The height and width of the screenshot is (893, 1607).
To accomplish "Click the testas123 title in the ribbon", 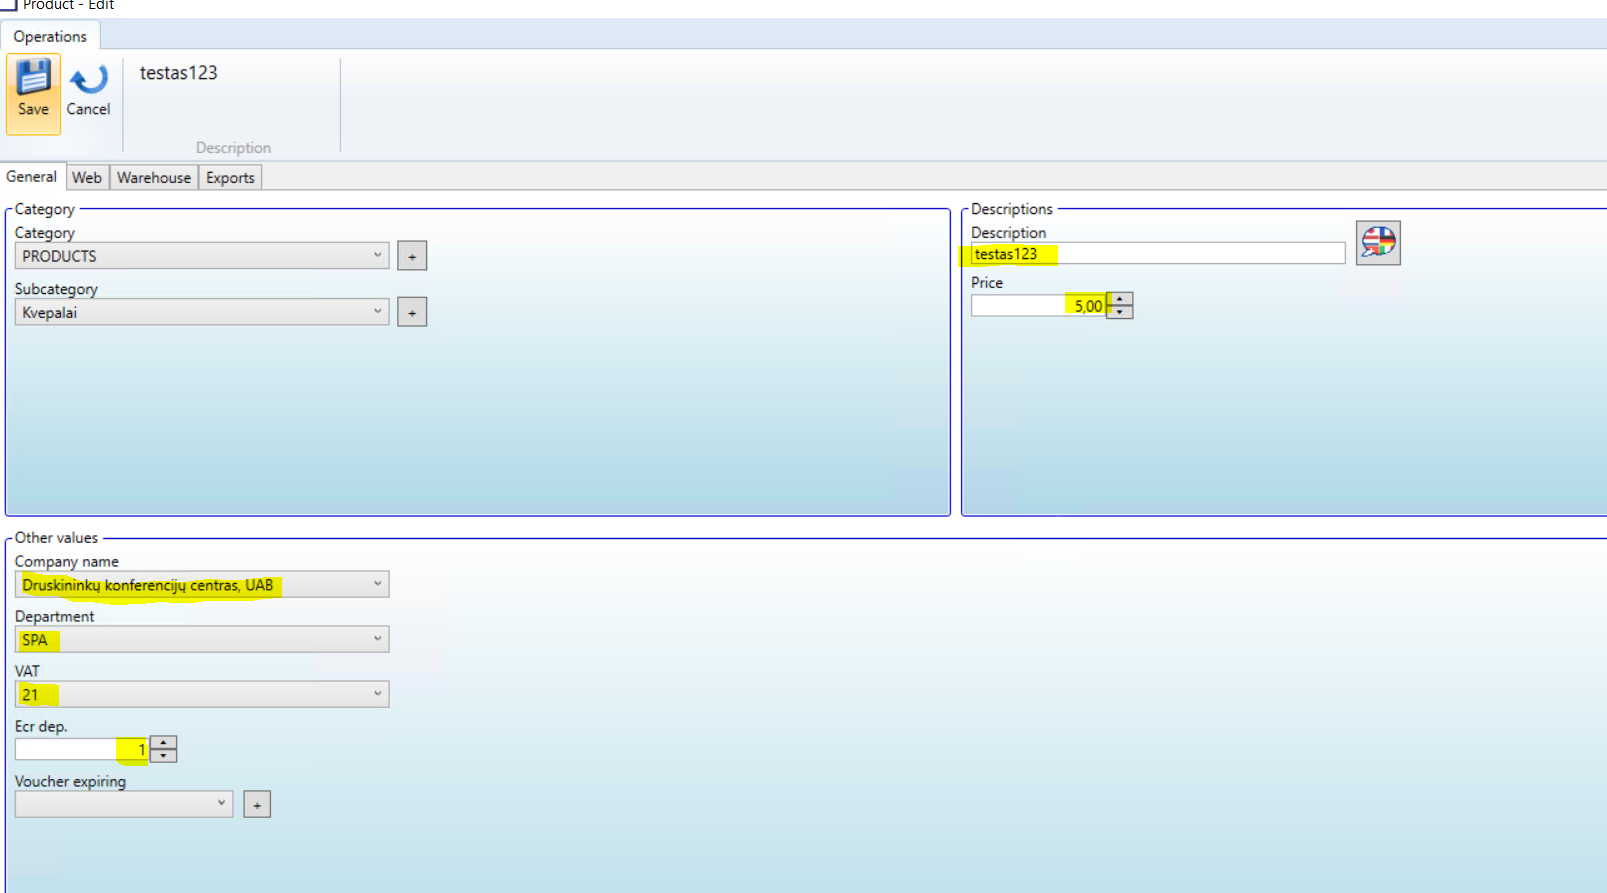I will point(179,73).
